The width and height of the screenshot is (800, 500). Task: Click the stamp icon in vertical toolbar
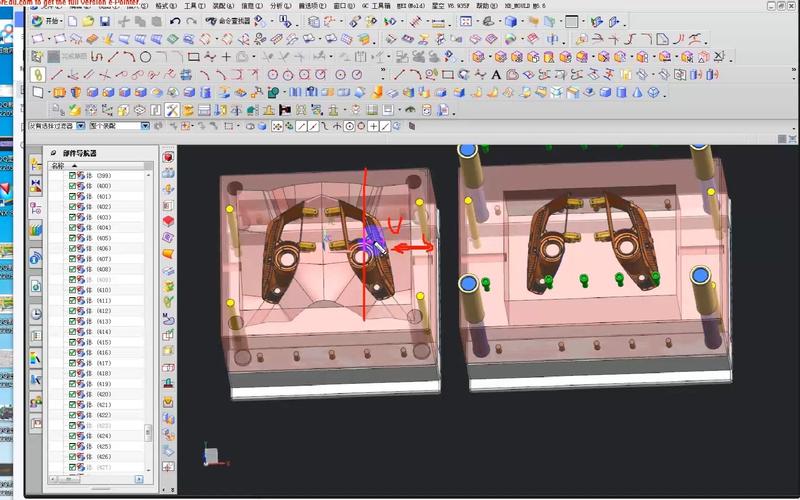pyautogui.click(x=168, y=384)
